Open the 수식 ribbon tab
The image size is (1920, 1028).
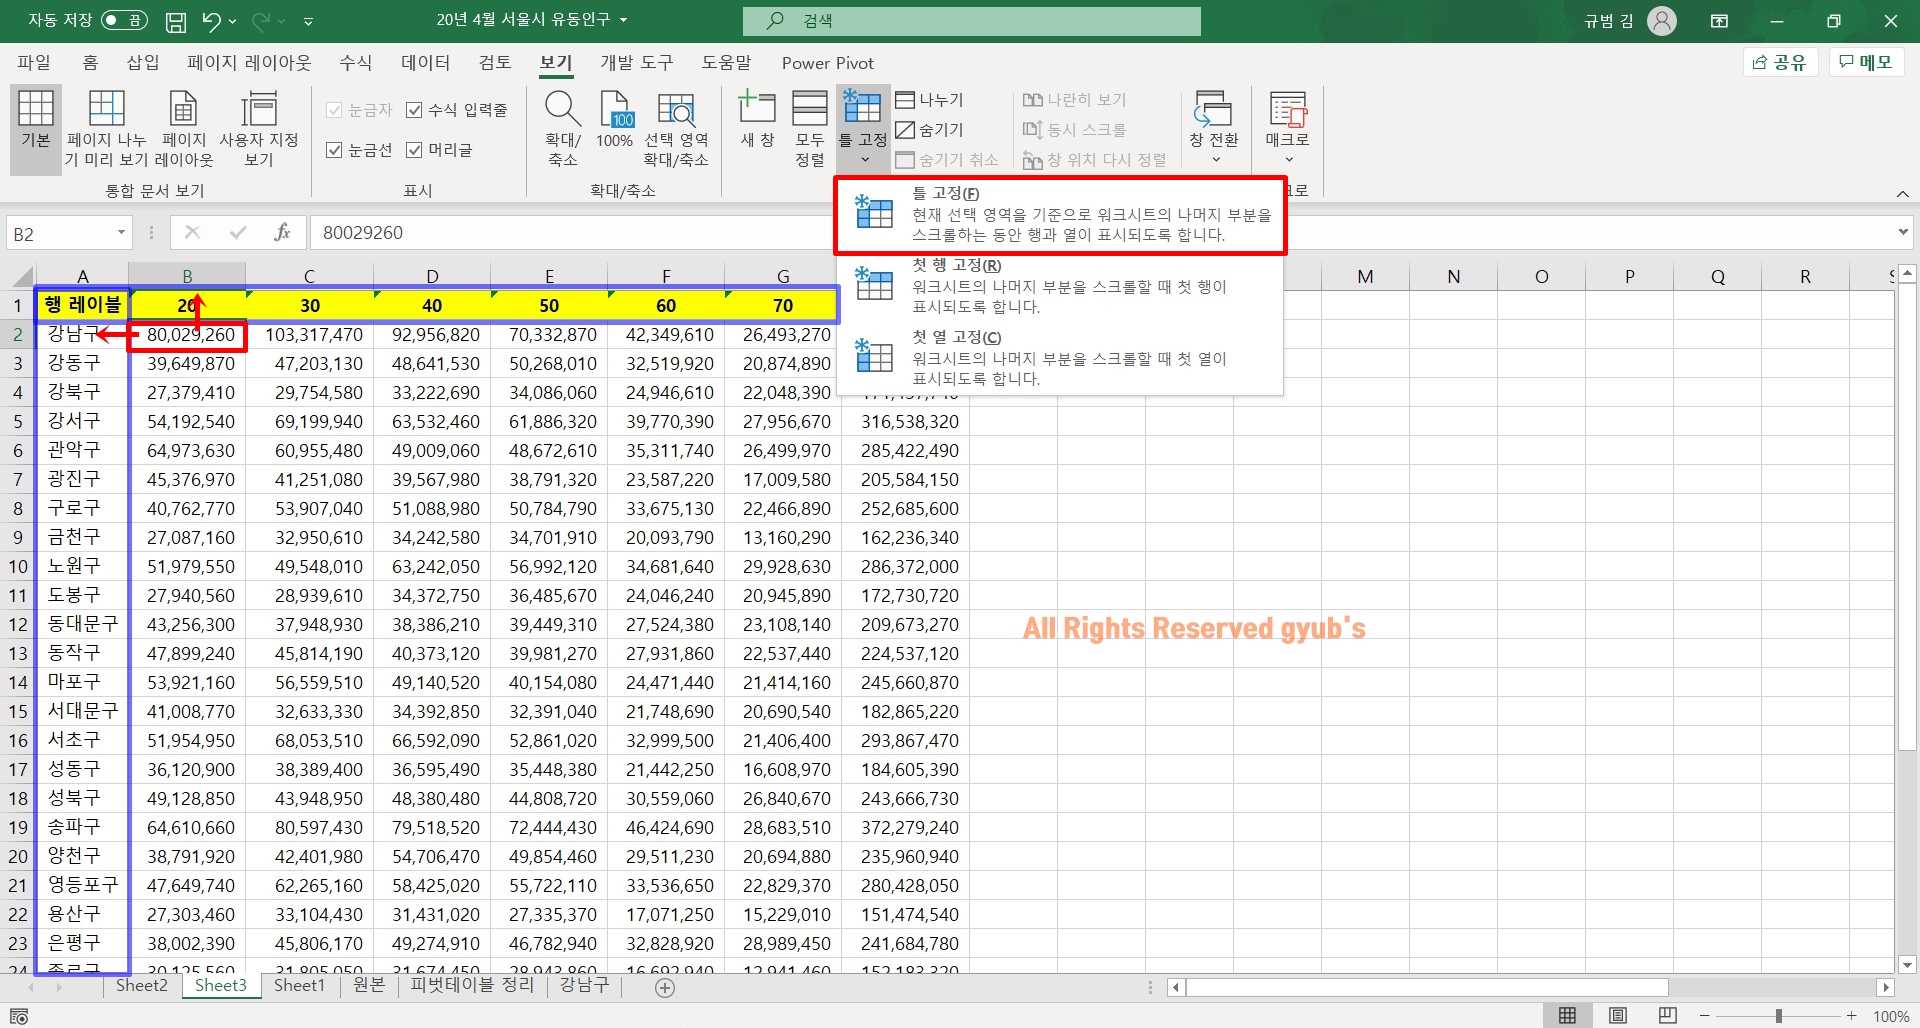click(355, 63)
